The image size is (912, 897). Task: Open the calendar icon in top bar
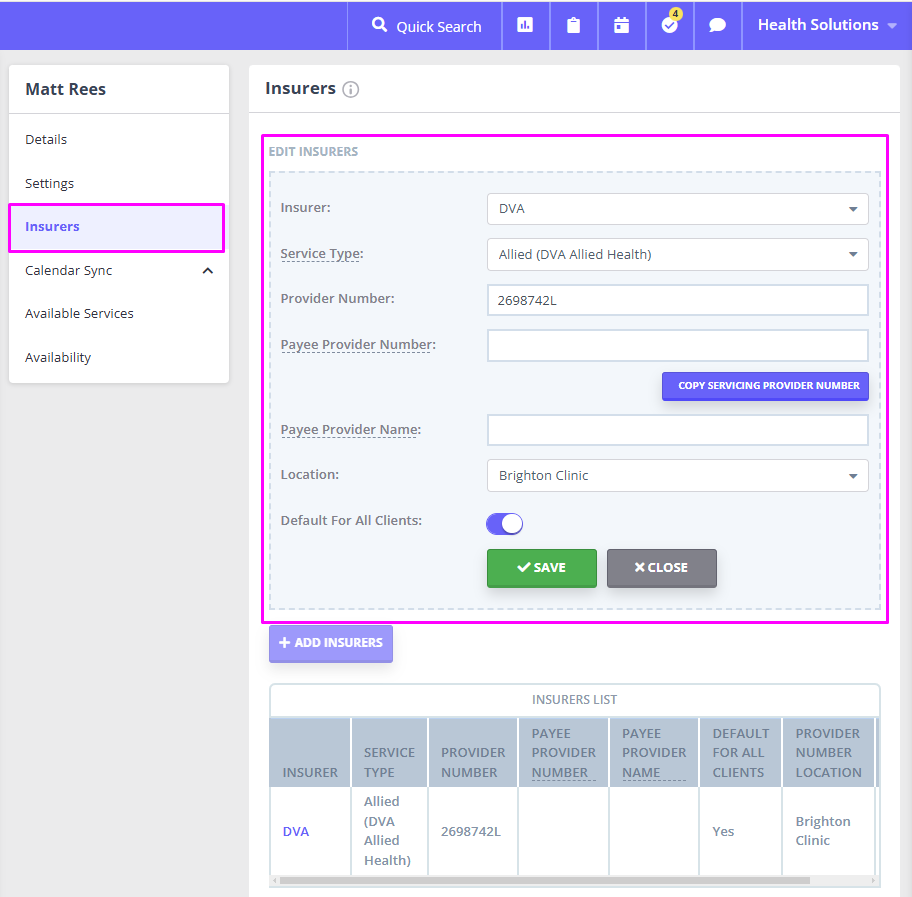621,25
